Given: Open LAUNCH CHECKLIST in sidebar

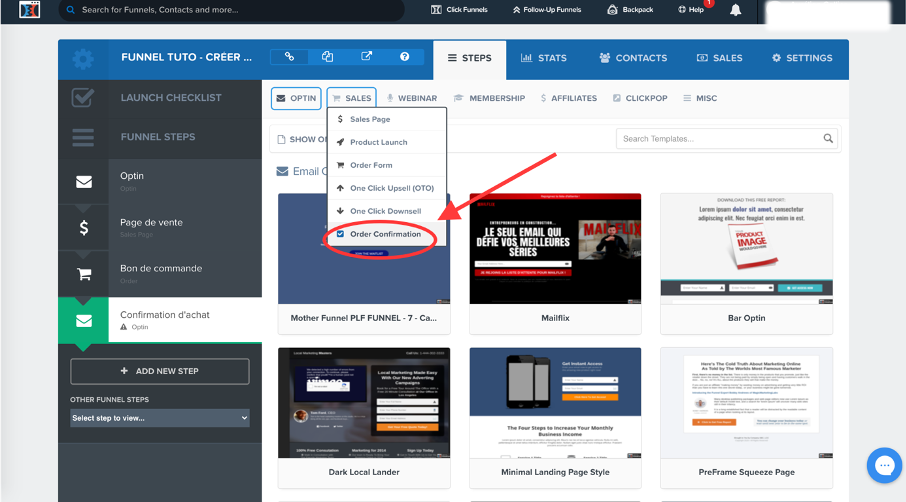Looking at the screenshot, I should tap(170, 98).
